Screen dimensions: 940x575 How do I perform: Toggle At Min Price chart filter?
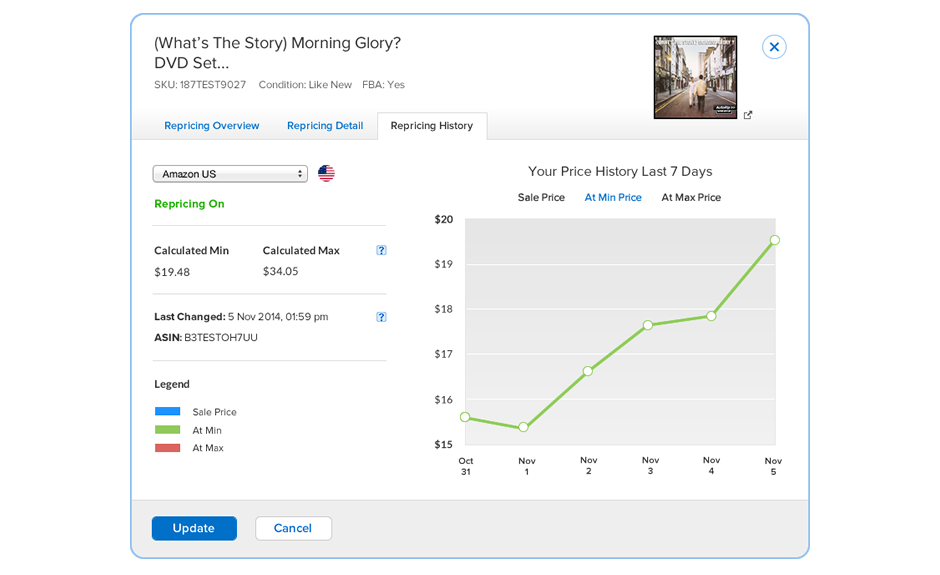click(613, 198)
